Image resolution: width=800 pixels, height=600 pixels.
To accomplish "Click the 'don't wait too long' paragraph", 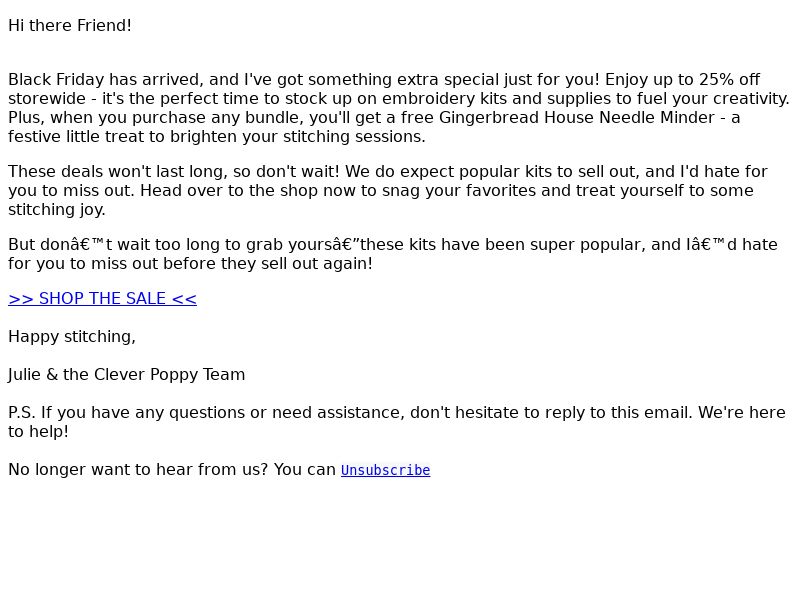I will 393,254.
